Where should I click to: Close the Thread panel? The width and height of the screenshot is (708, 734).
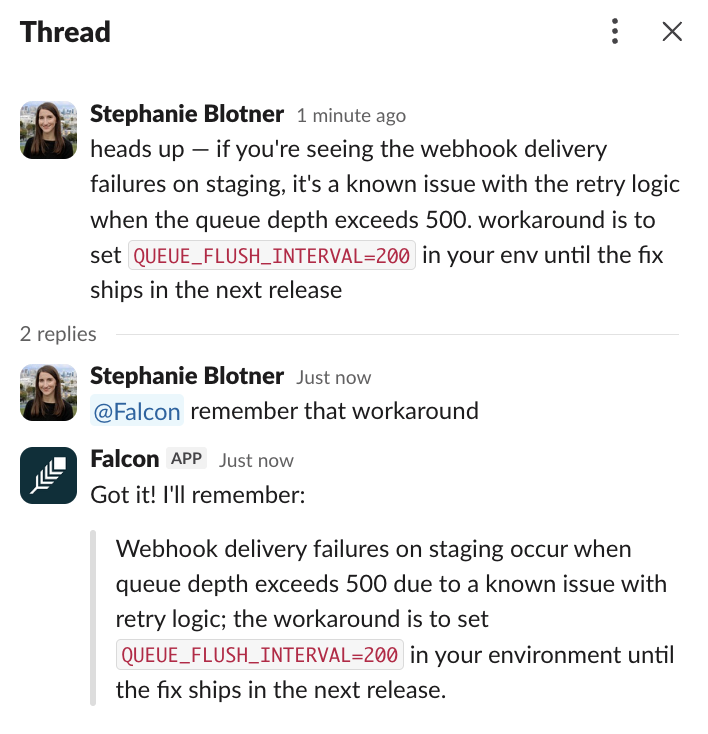coord(672,32)
